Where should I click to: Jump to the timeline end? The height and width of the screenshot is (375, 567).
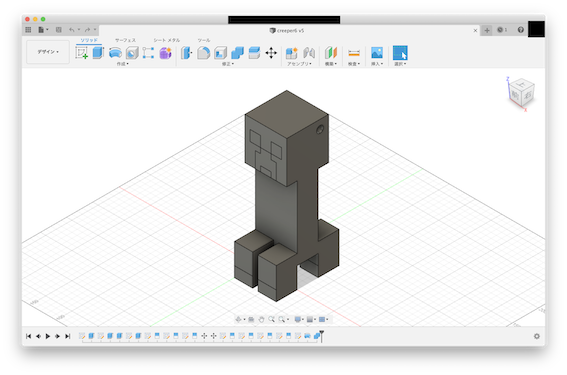pyautogui.click(x=67, y=336)
